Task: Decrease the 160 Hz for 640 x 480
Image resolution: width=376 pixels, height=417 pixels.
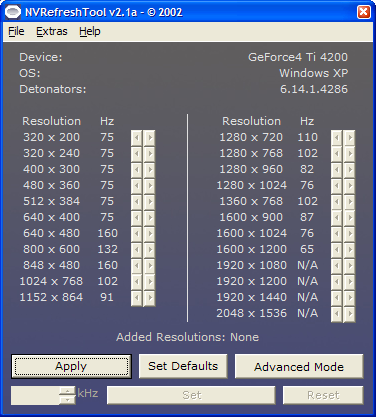Action: tap(137, 234)
